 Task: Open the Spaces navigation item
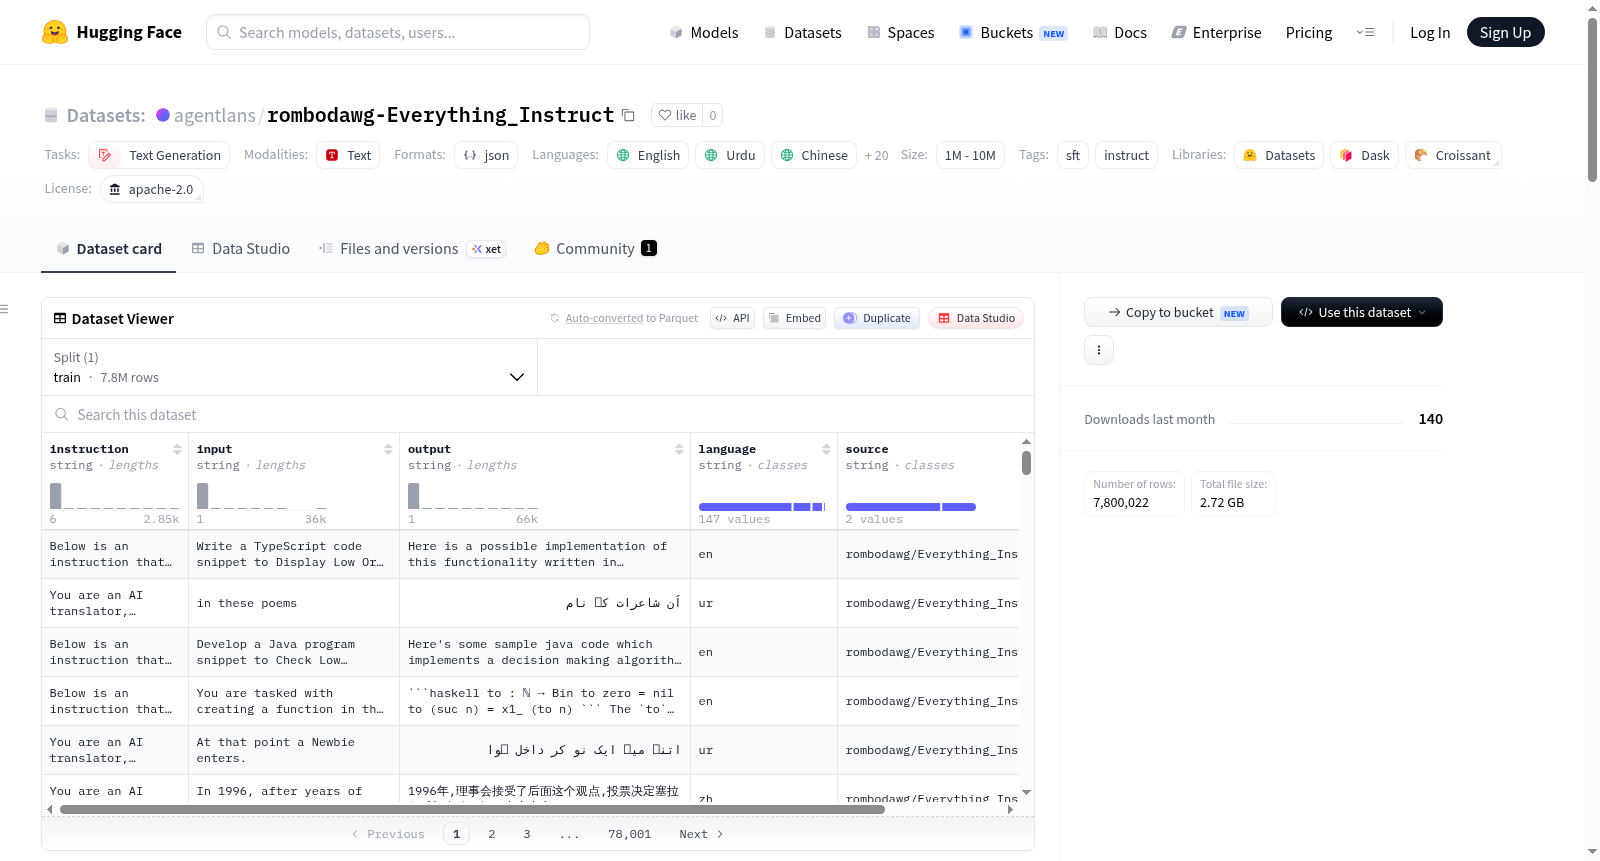tap(901, 32)
